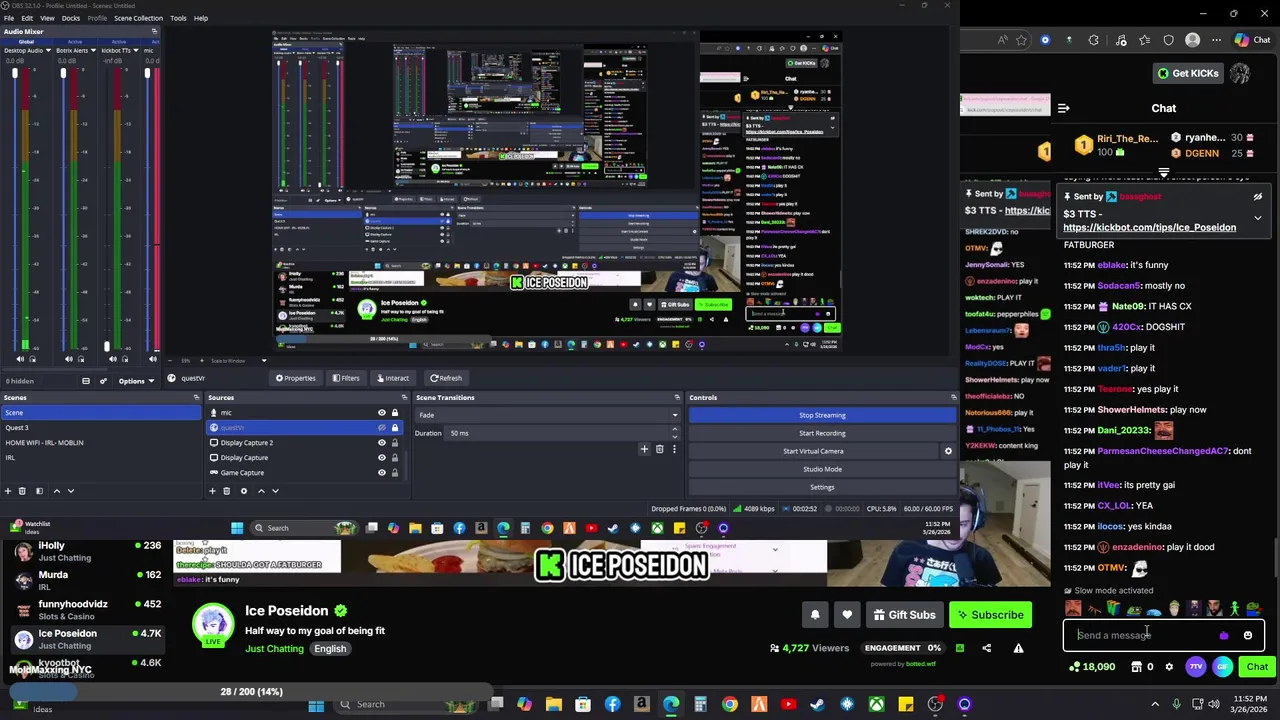Open the Docks menu in OBS
Image resolution: width=1280 pixels, height=720 pixels.
tap(71, 18)
